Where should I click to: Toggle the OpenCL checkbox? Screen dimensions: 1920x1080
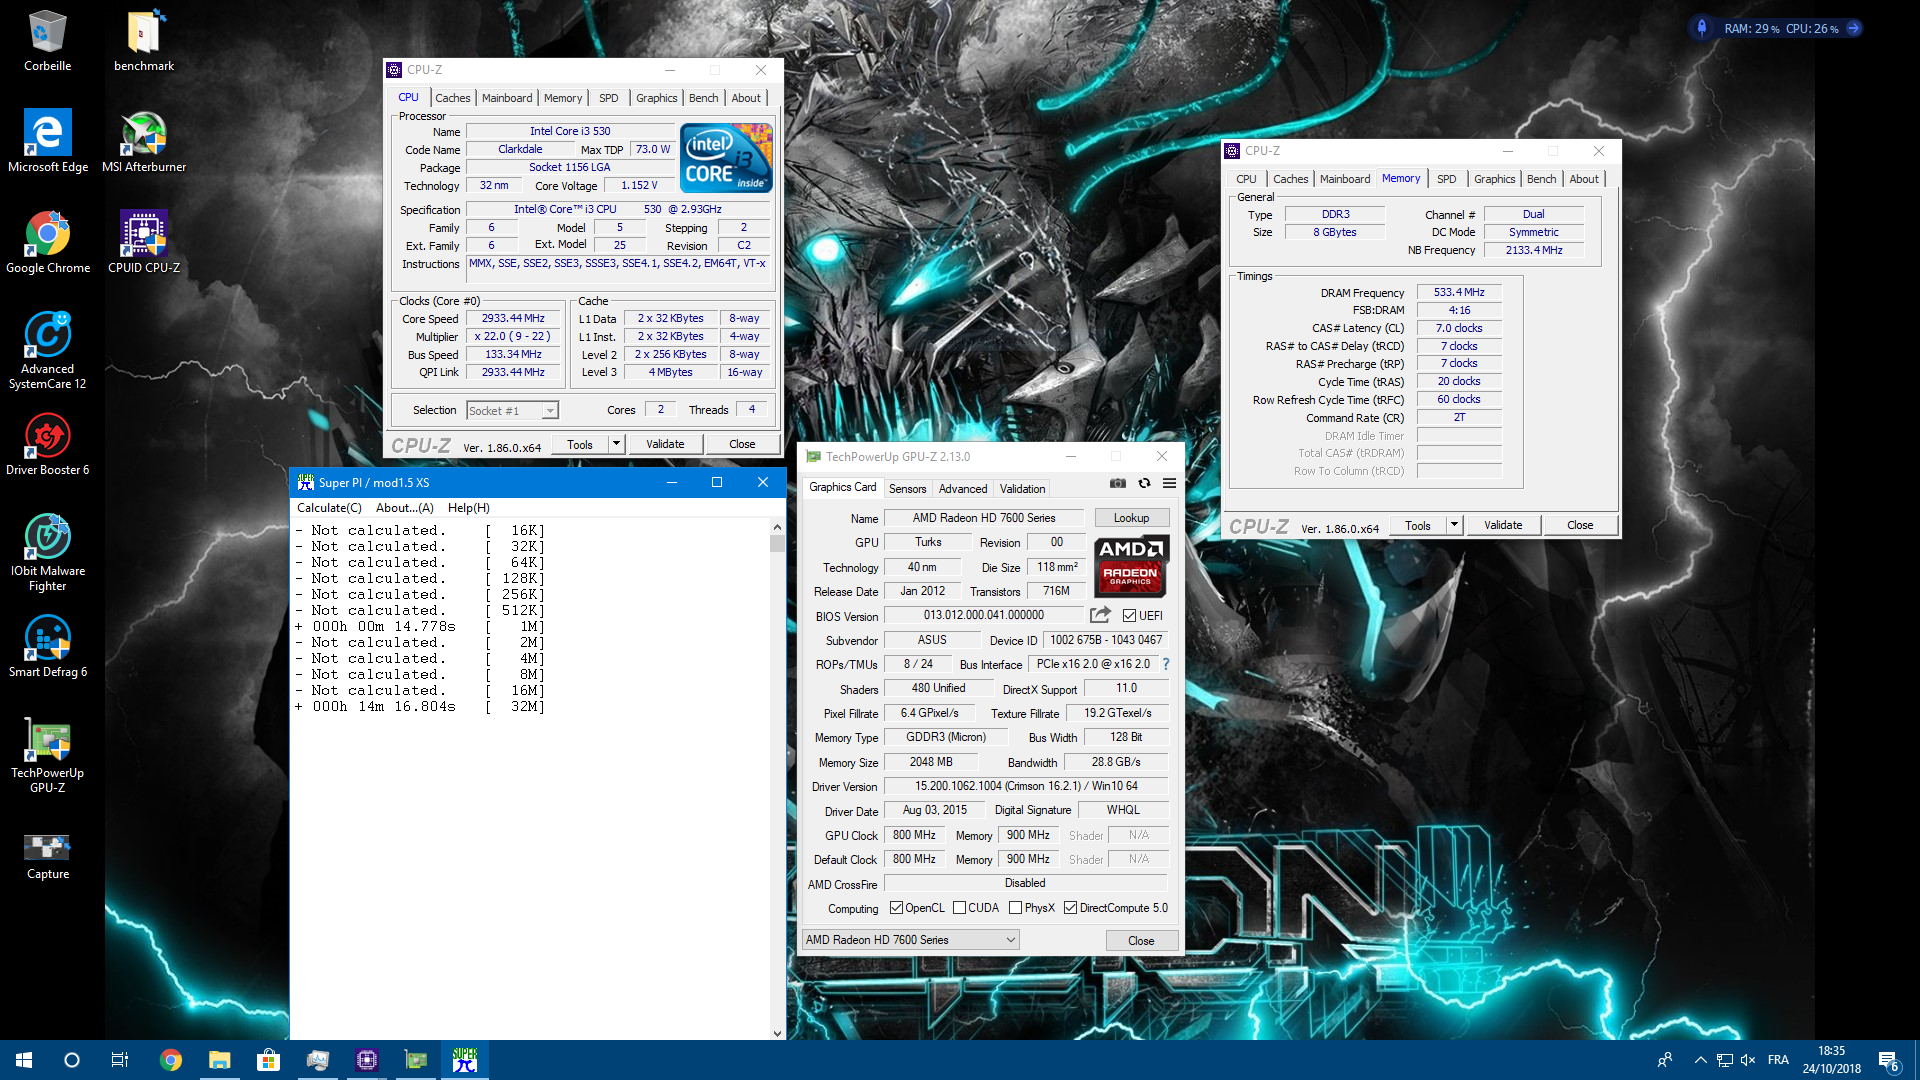click(x=896, y=908)
